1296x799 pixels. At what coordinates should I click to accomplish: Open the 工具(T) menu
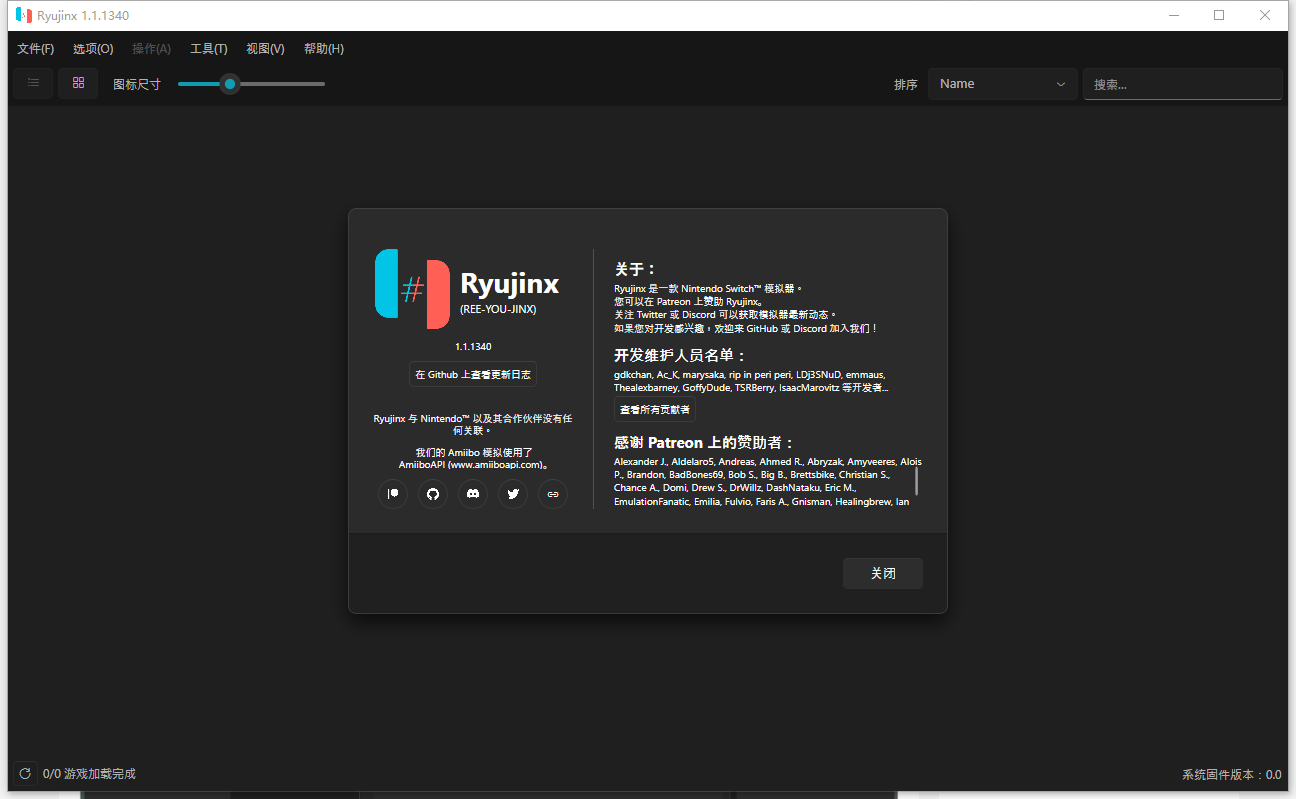pos(208,48)
